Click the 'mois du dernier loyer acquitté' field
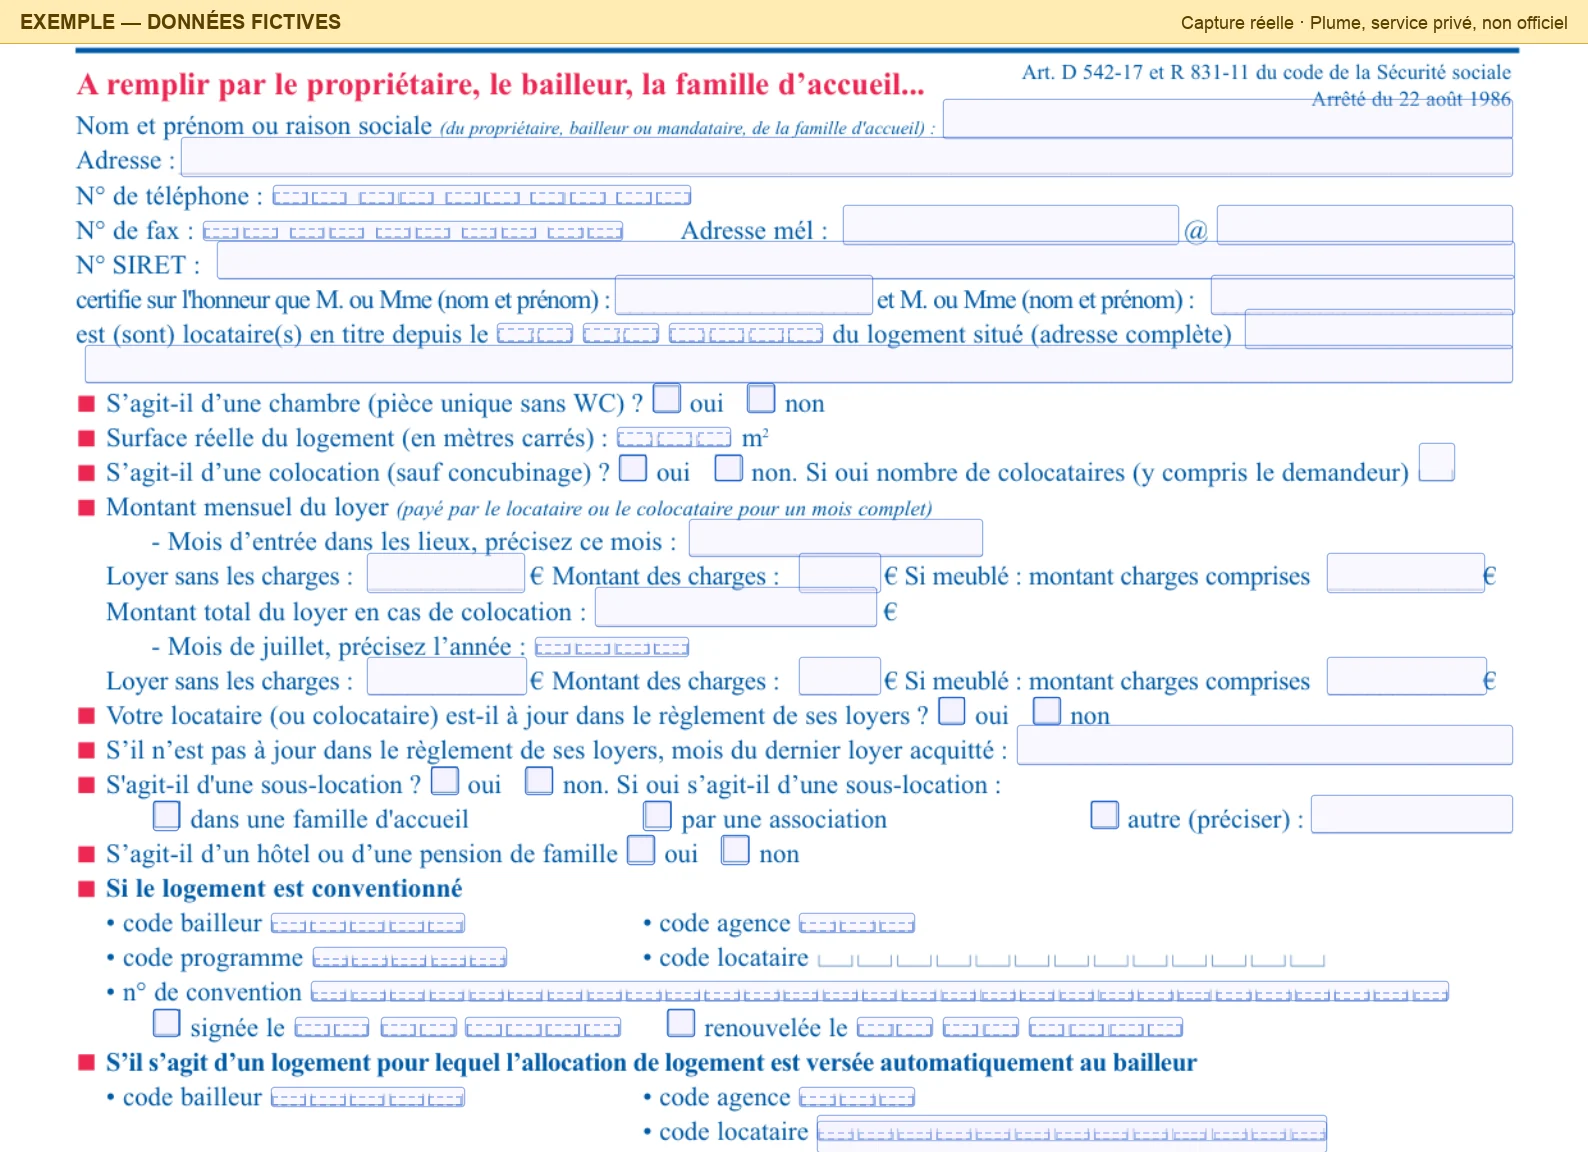This screenshot has width=1588, height=1152. click(x=1265, y=746)
